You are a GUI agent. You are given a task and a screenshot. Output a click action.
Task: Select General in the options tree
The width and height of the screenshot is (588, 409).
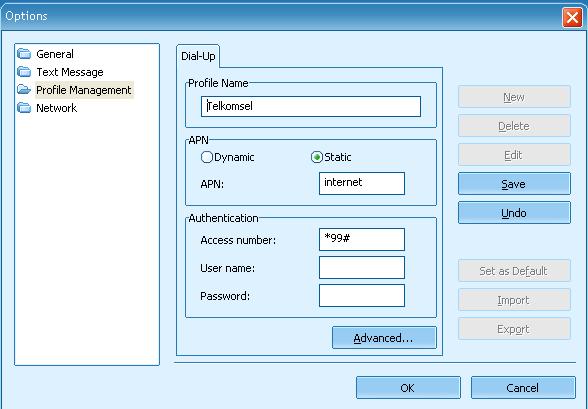[x=55, y=54]
